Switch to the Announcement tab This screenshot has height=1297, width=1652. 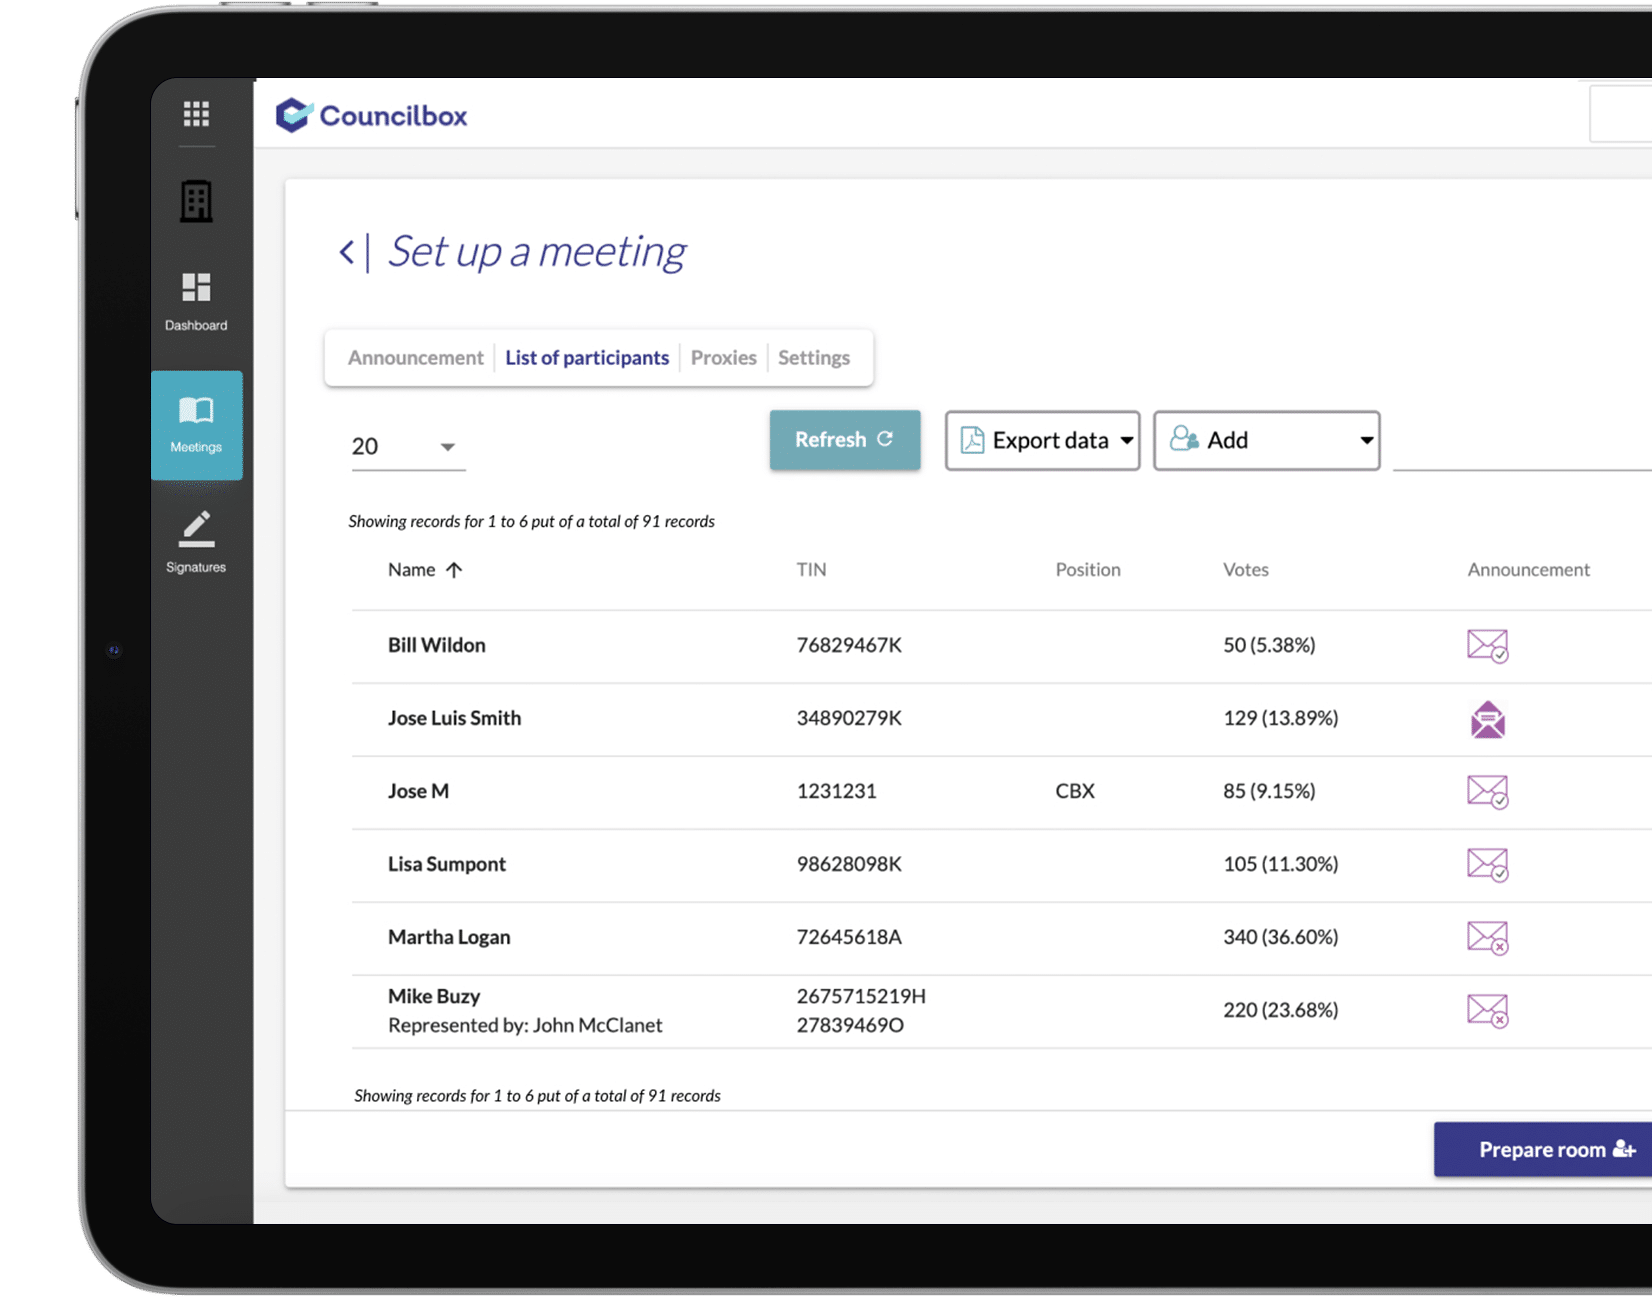point(415,358)
